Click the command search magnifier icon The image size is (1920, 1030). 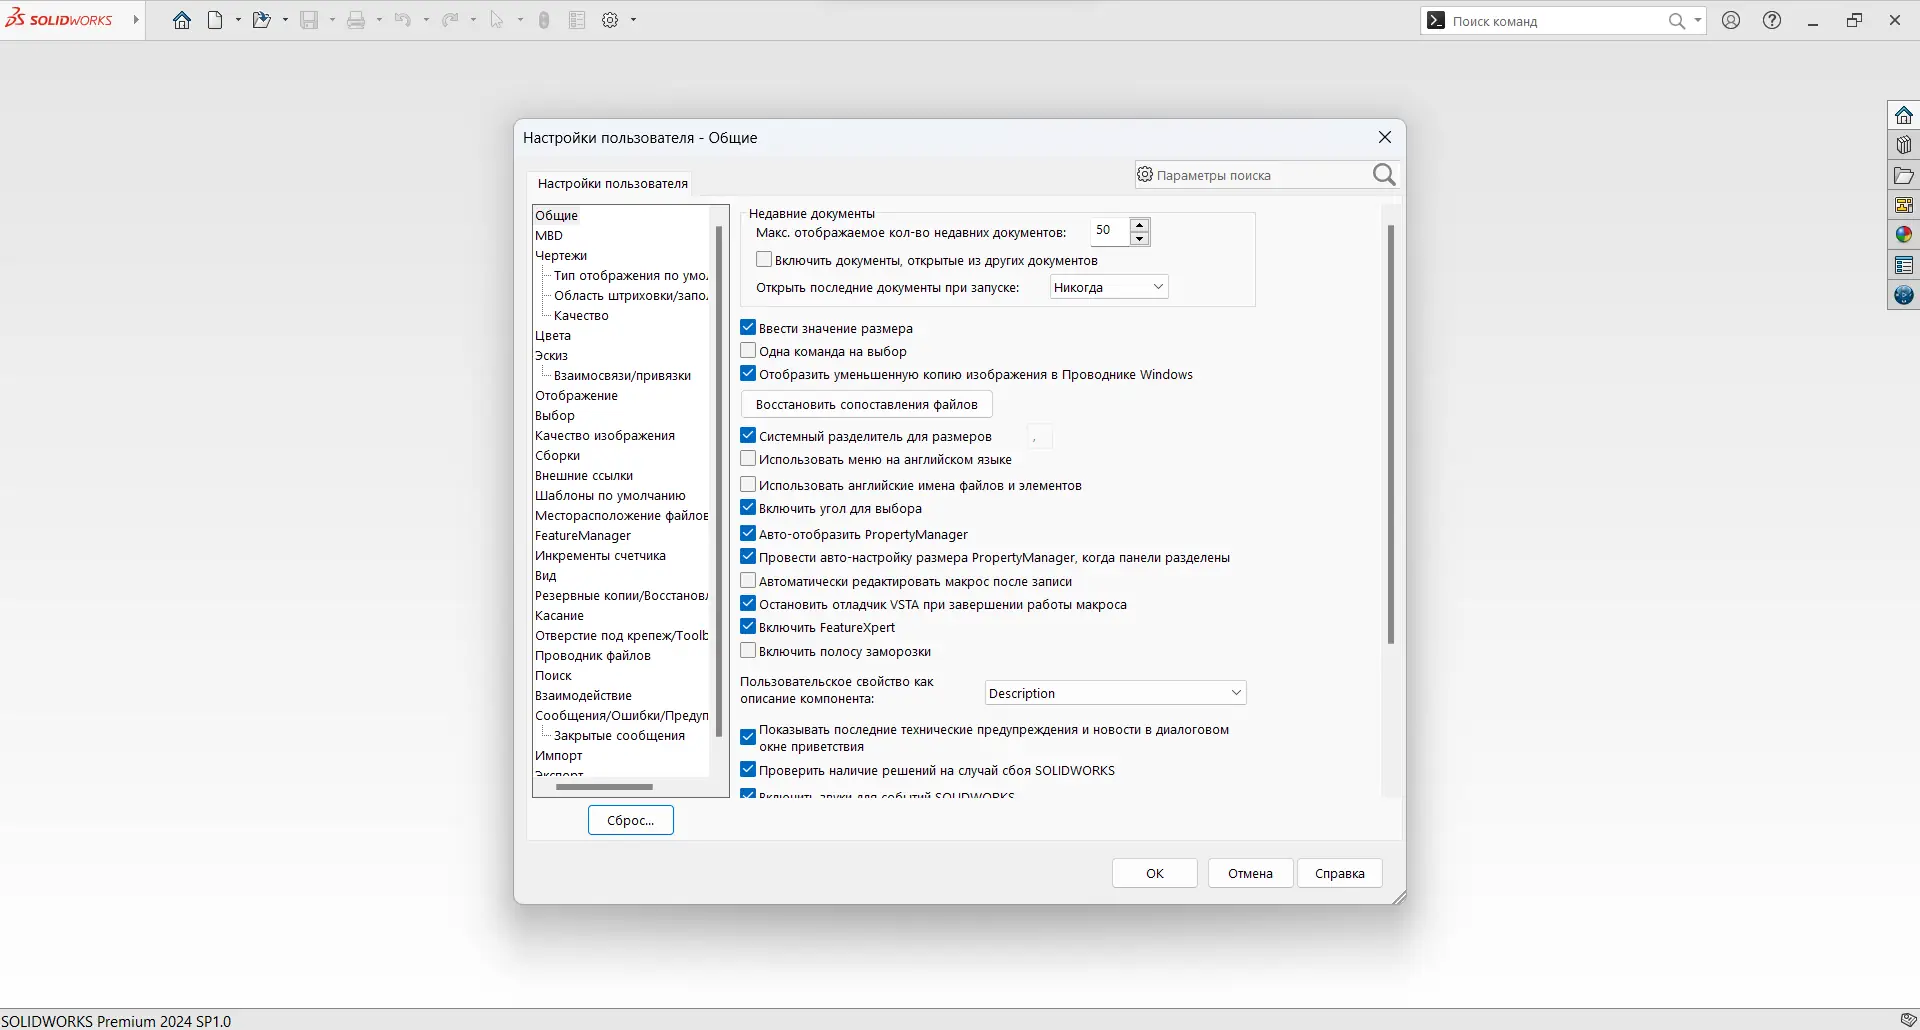[1677, 21]
